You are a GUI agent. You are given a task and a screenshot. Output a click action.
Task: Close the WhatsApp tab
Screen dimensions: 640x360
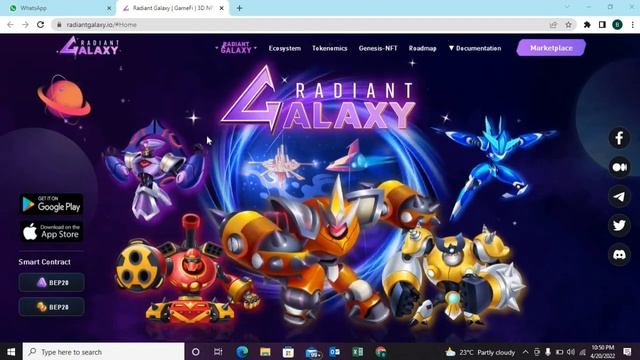click(x=109, y=8)
